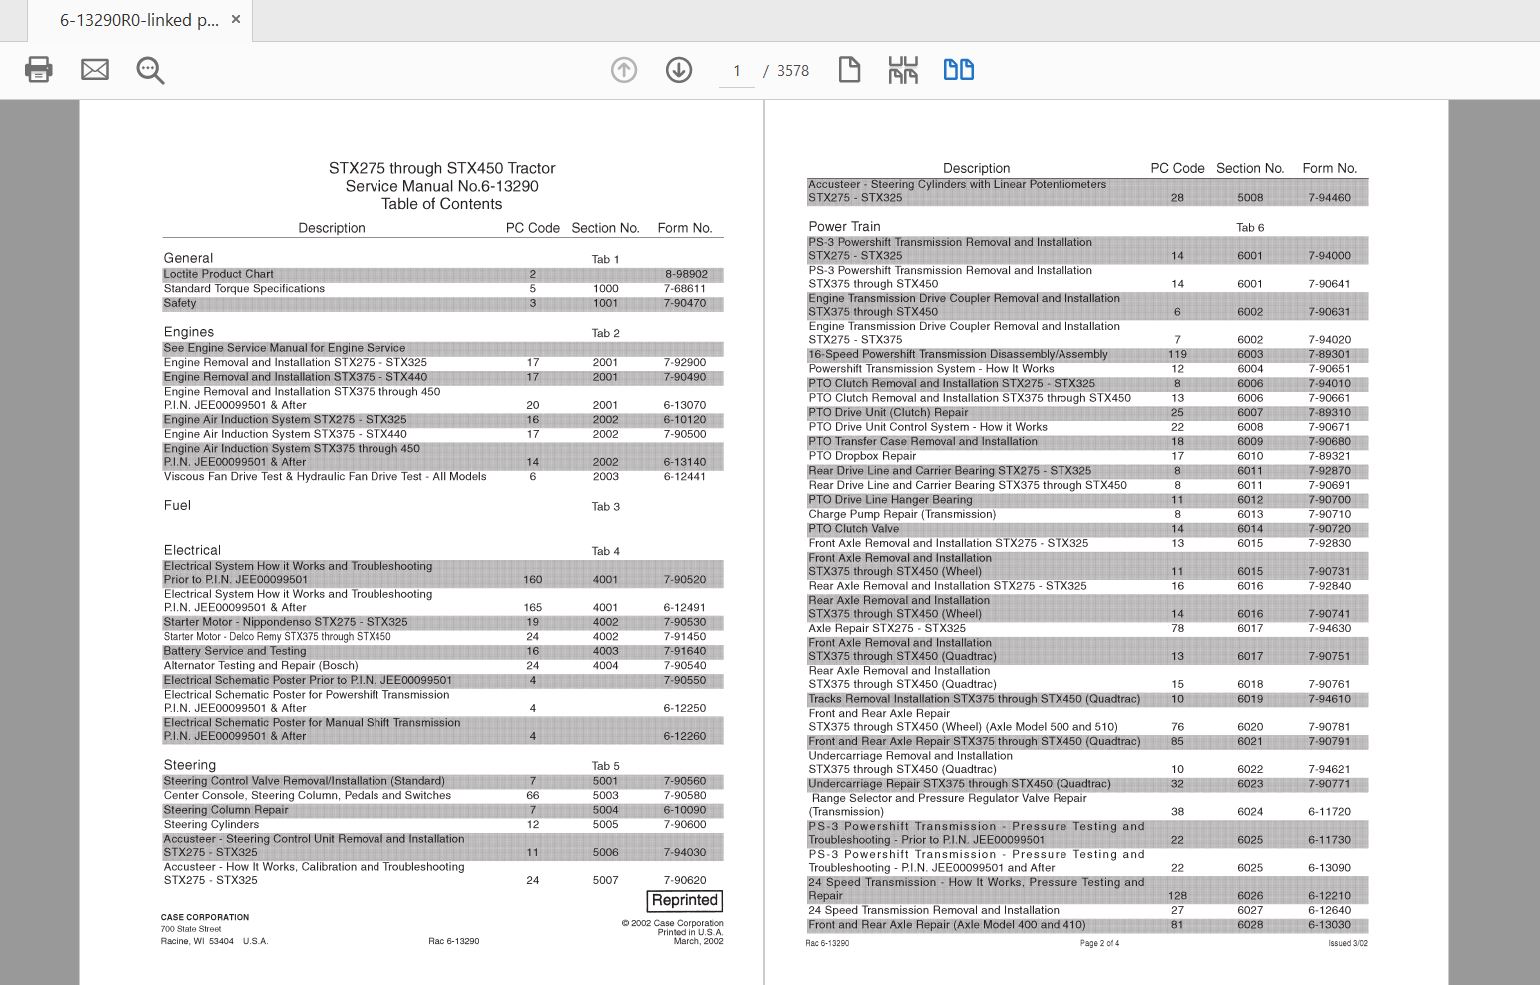Open the page thumbnails grid view
Image resolution: width=1540 pixels, height=985 pixels.
[903, 70]
